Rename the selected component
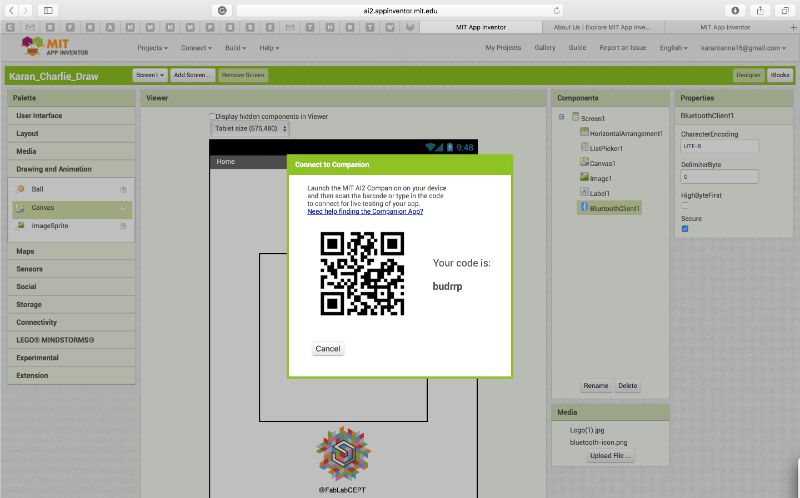 click(x=595, y=386)
